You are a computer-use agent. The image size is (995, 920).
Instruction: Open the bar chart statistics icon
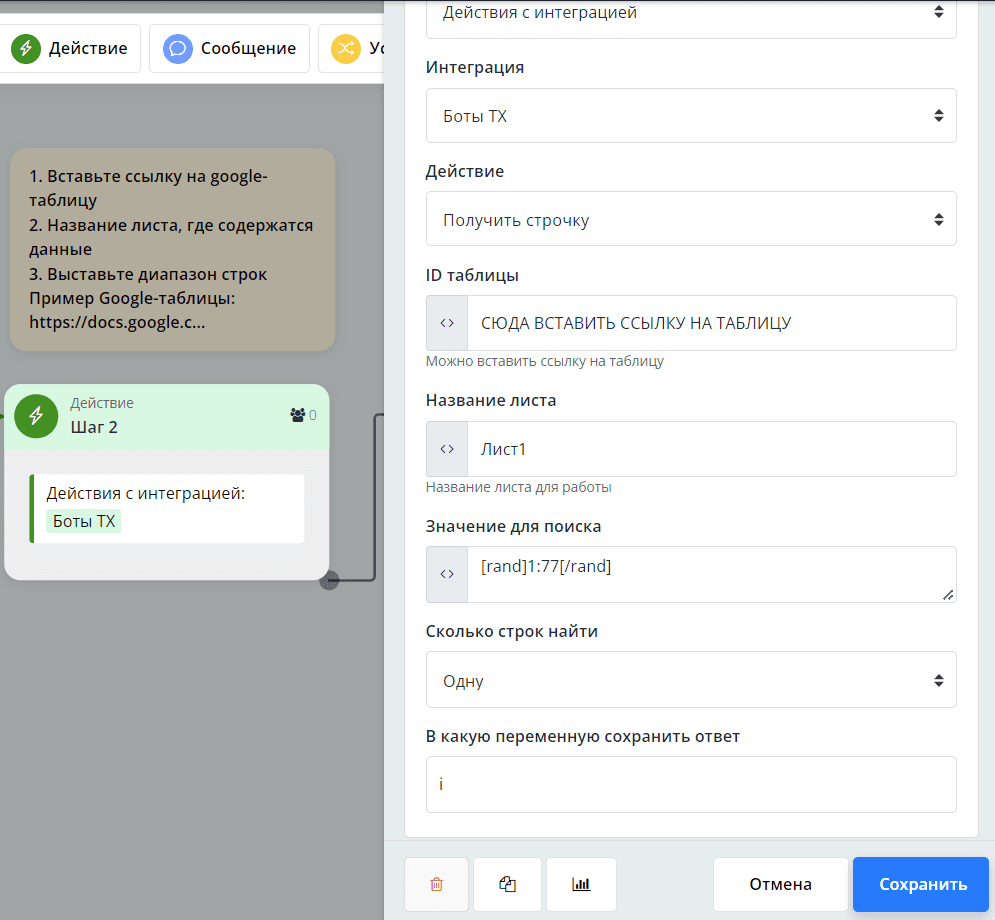click(581, 884)
